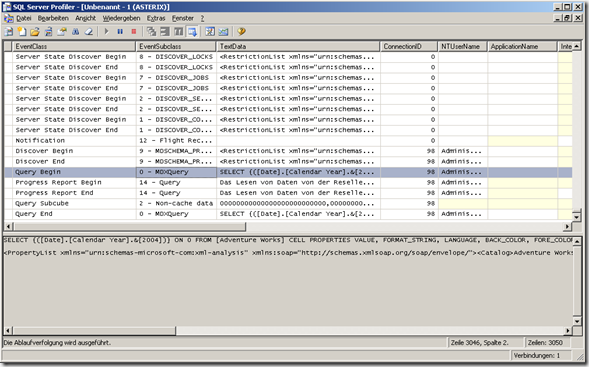Open the Datei menu
The width and height of the screenshot is (589, 367).
(23, 18)
